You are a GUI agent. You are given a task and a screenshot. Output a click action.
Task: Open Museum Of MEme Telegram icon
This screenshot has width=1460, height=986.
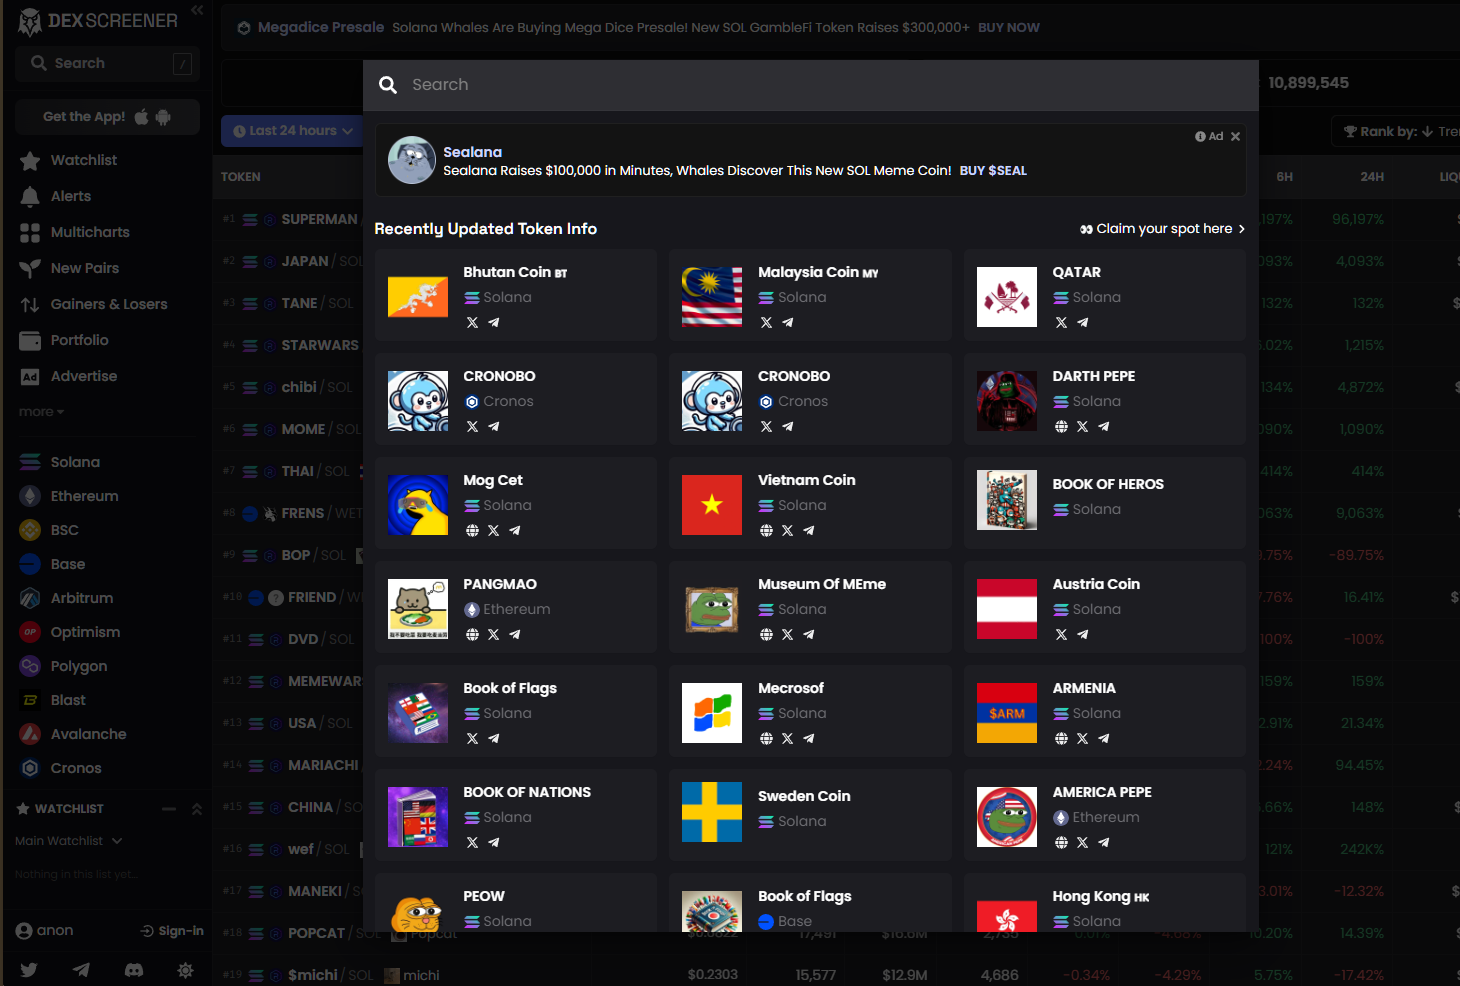[809, 635]
